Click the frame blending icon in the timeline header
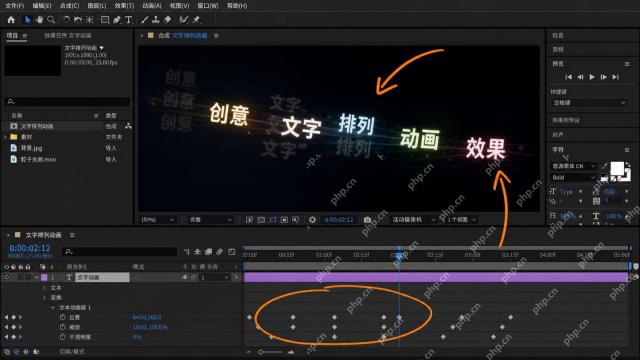The width and height of the screenshot is (640, 360). pos(209,252)
